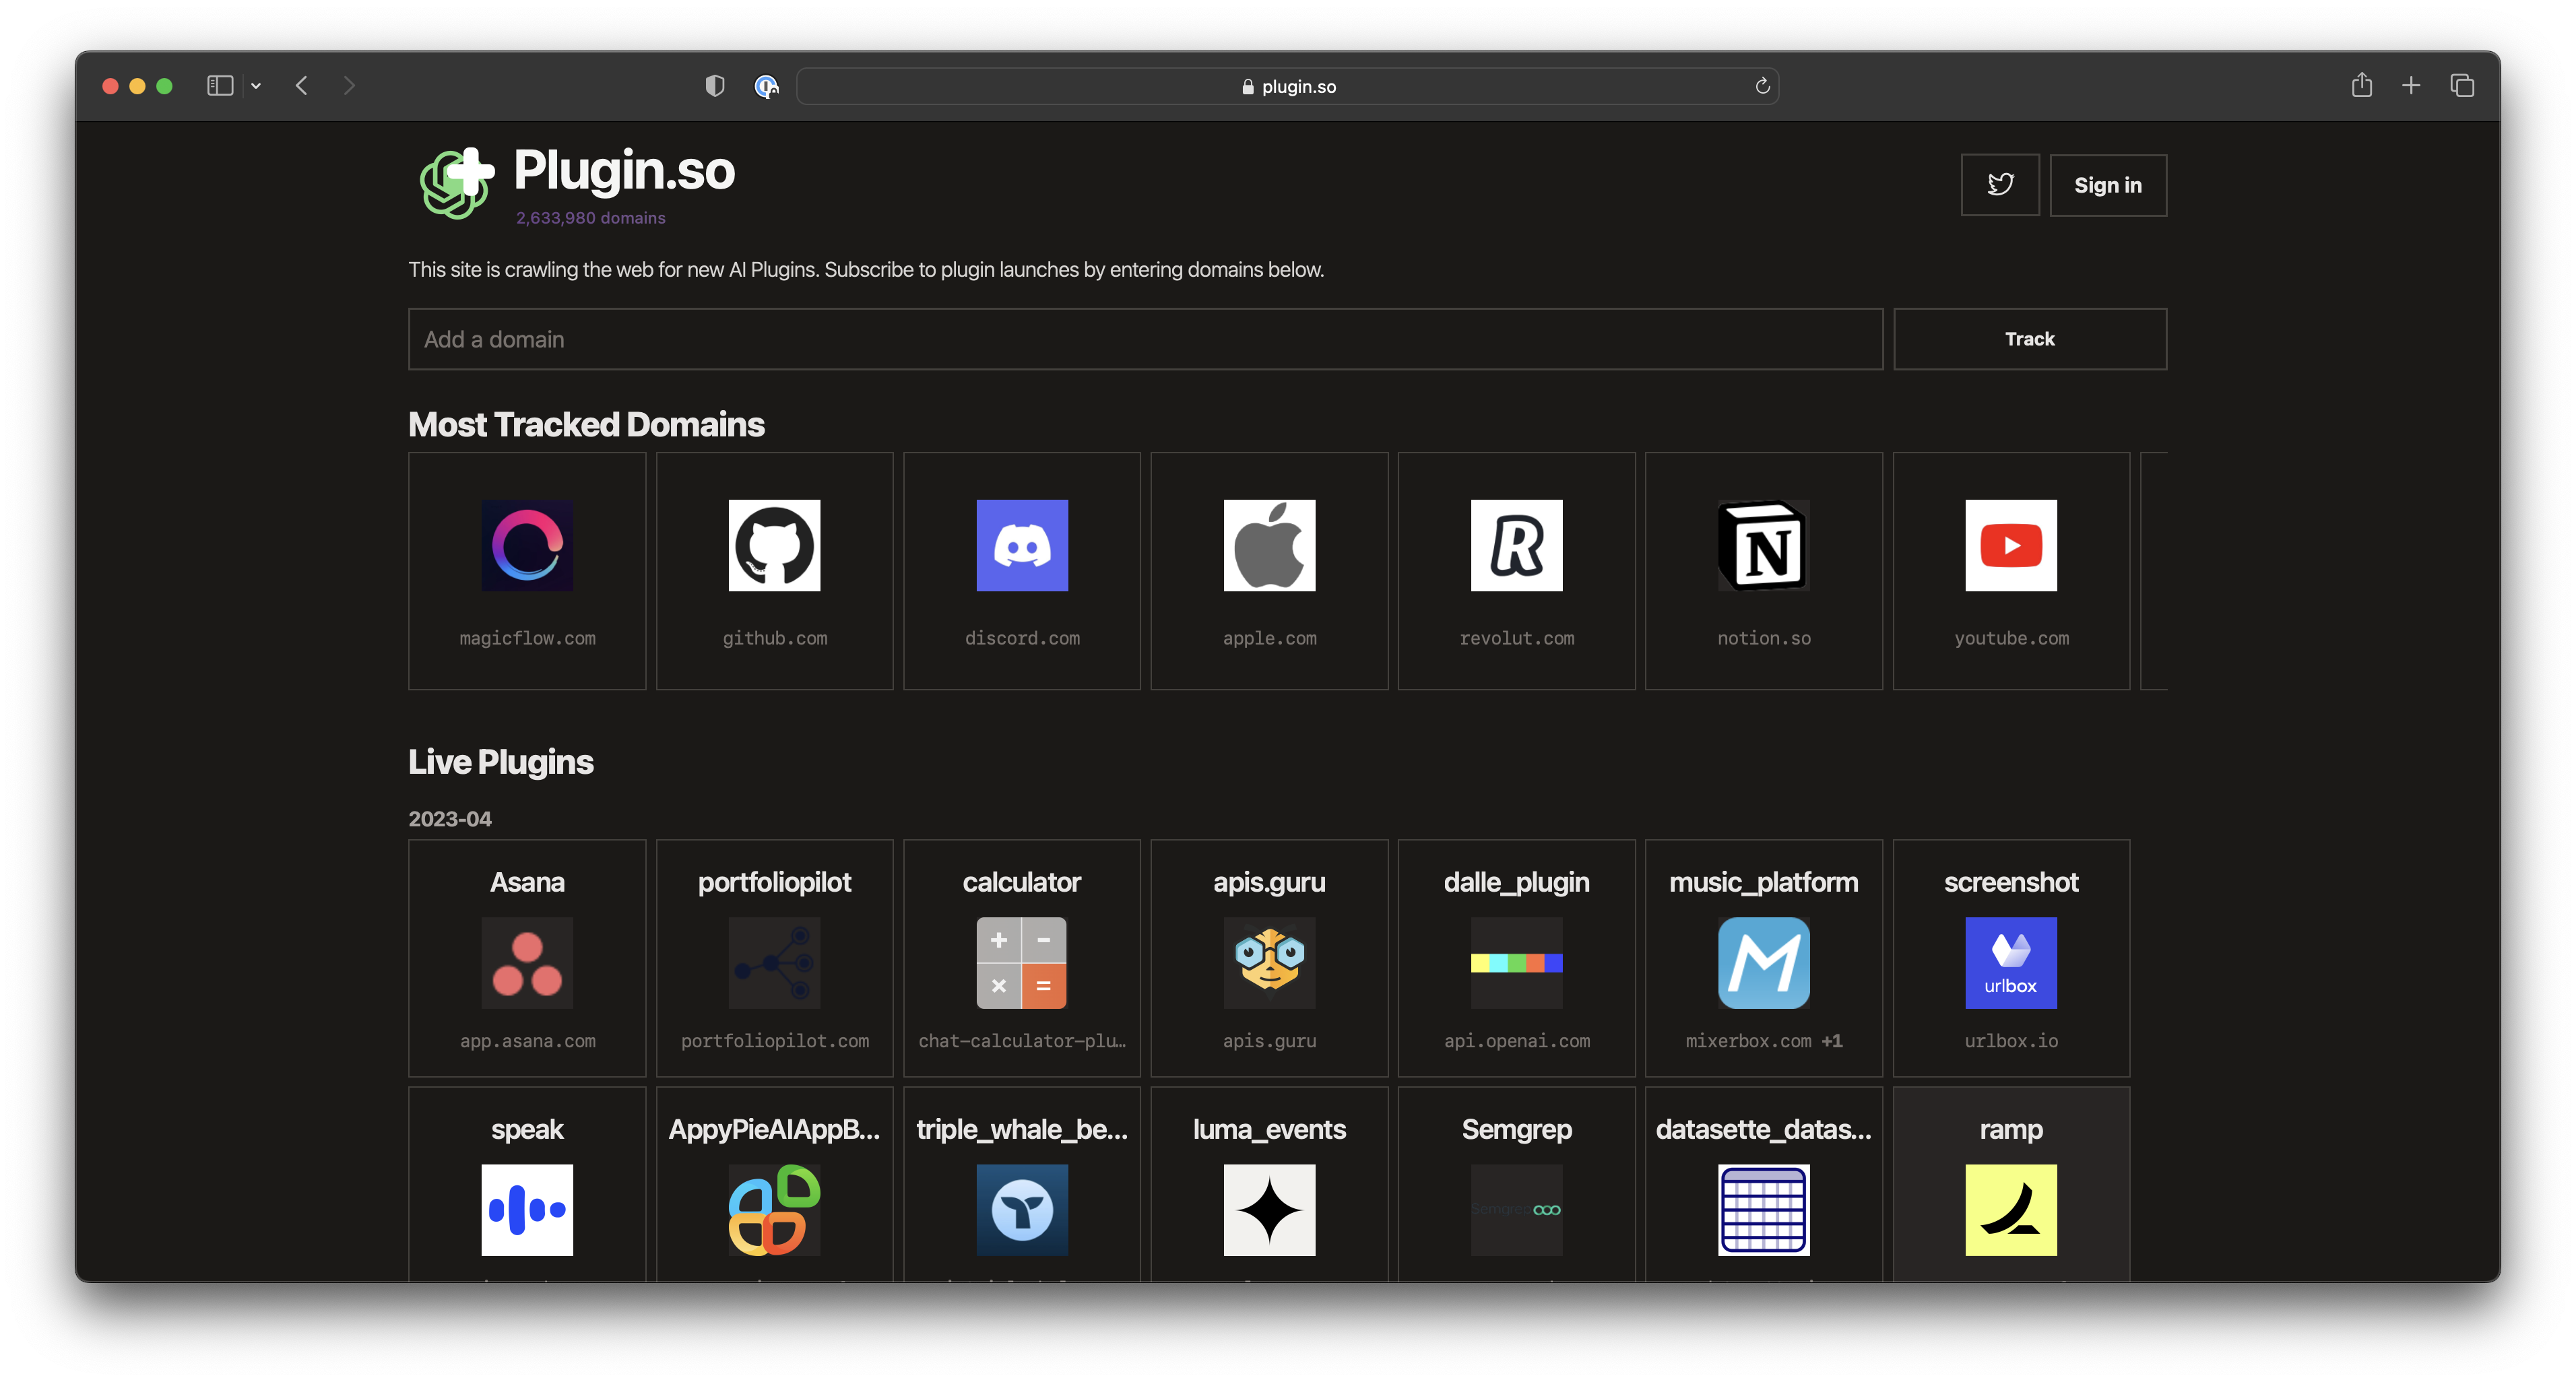Viewport: 2576px width, 1382px height.
Task: Show the tab overview icon
Action: tap(2462, 86)
